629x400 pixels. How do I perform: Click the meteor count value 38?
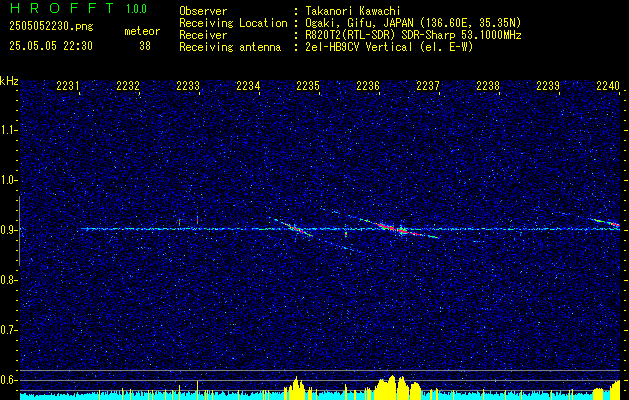(x=144, y=46)
